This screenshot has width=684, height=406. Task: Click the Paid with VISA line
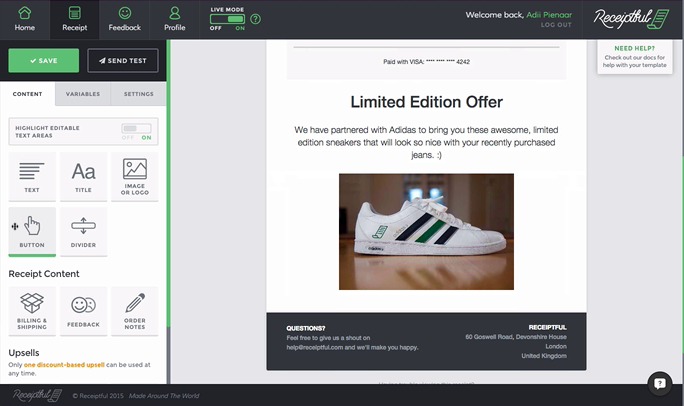pyautogui.click(x=426, y=62)
